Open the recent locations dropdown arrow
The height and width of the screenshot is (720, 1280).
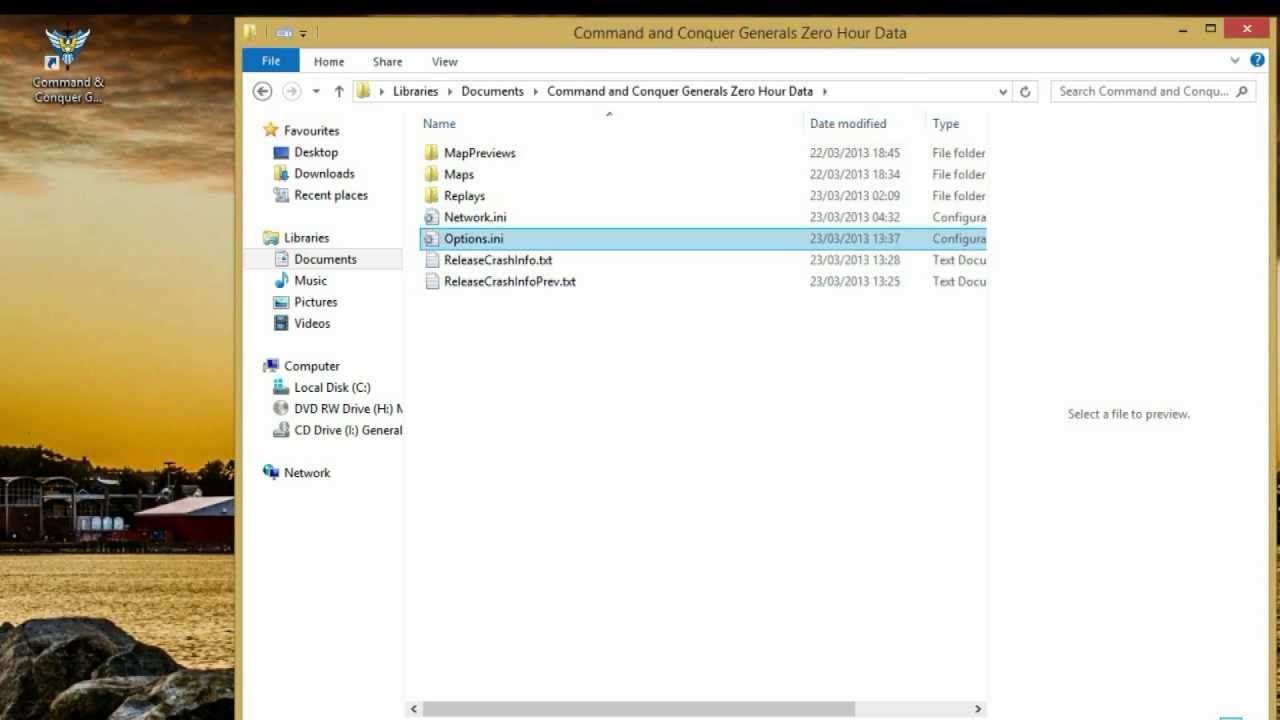click(x=316, y=91)
